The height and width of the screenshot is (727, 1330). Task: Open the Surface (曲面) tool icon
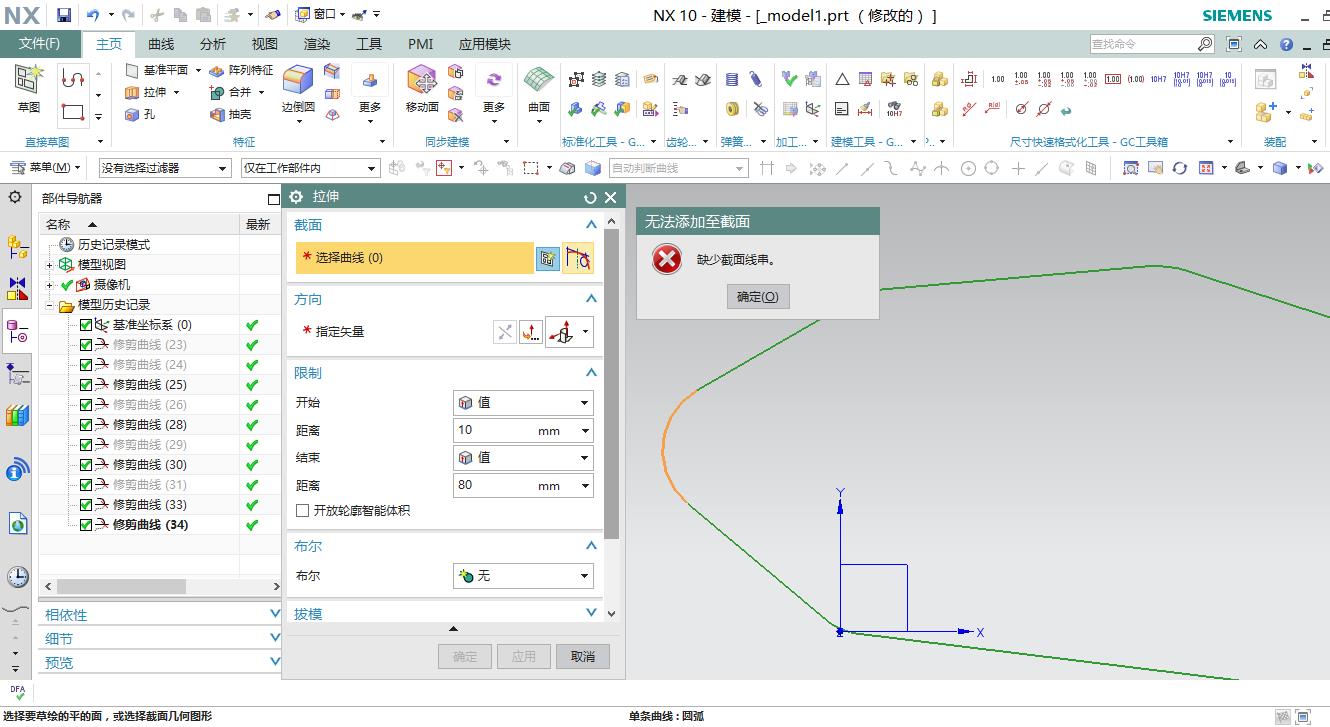(x=539, y=80)
